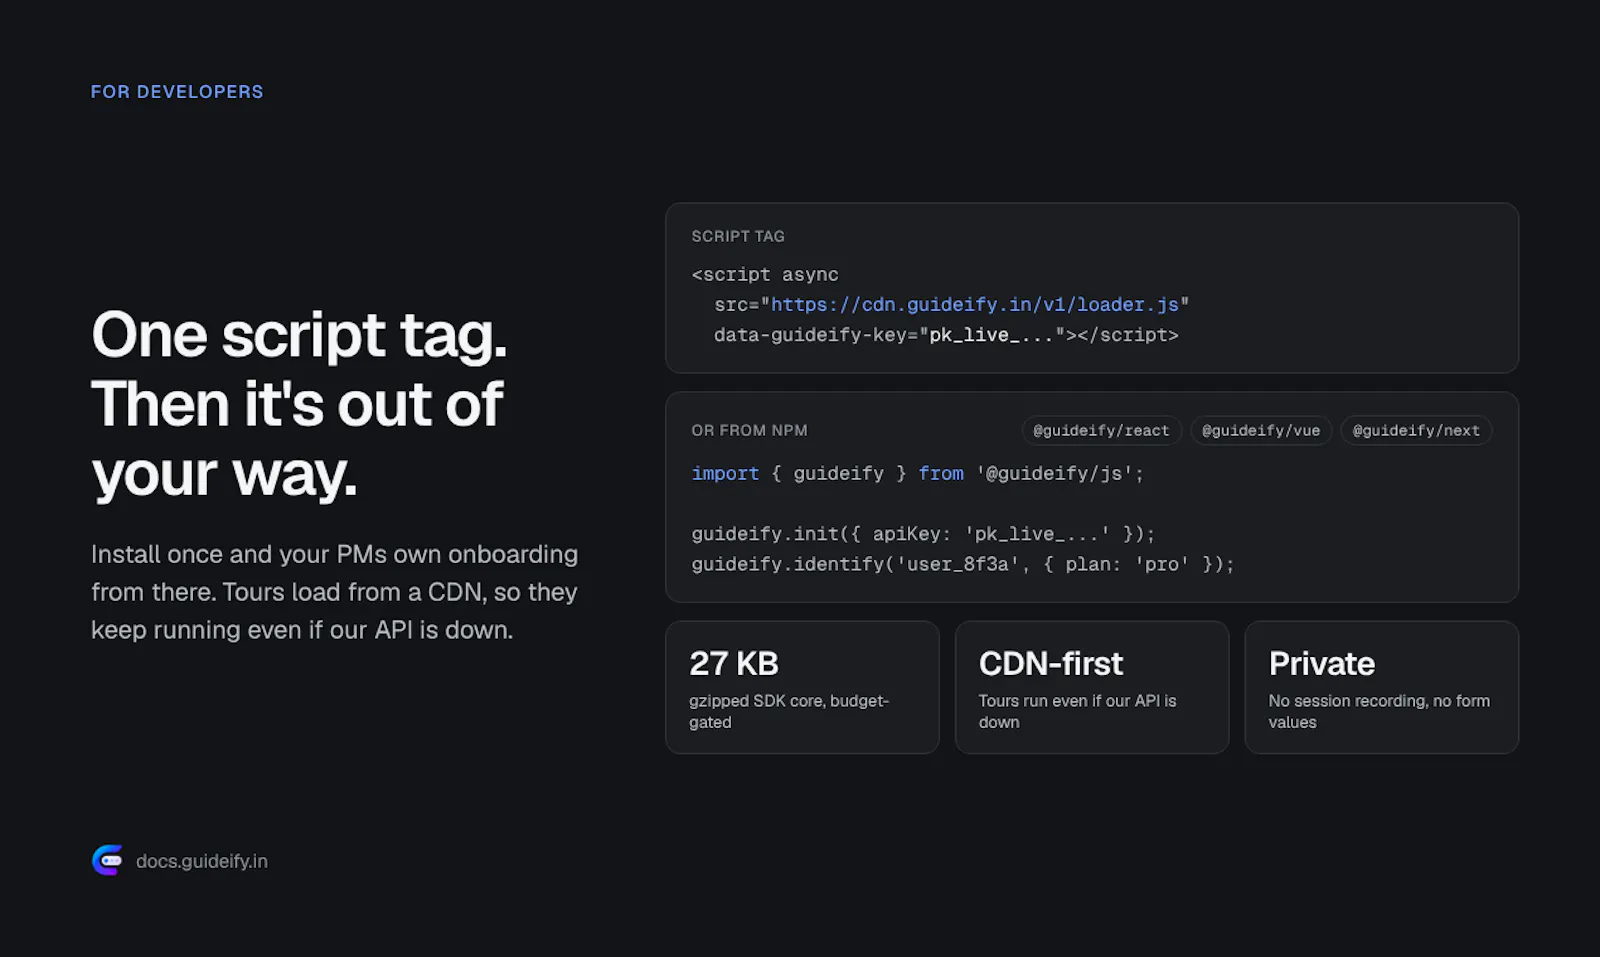Click the FOR DEVELOPERS label
Image resolution: width=1600 pixels, height=957 pixels.
[177, 91]
